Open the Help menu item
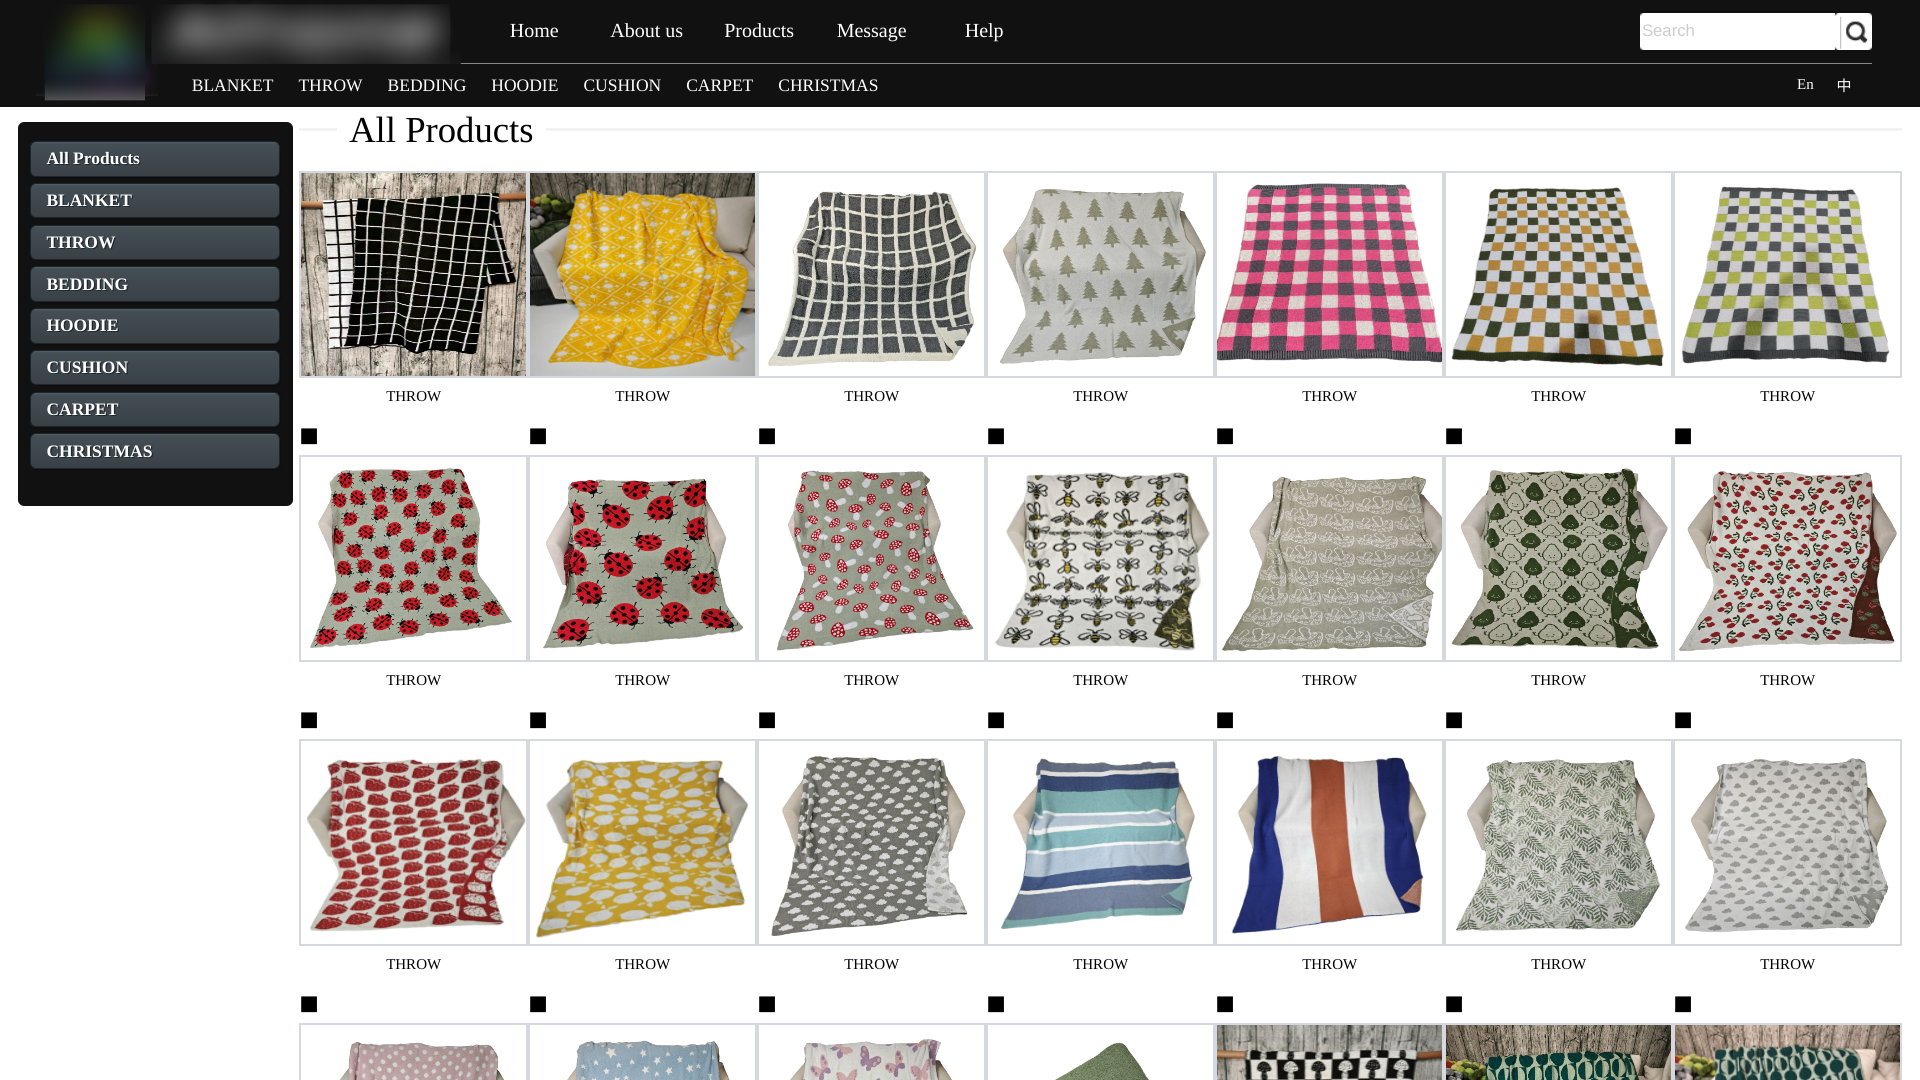The height and width of the screenshot is (1080, 1920). pyautogui.click(x=984, y=31)
